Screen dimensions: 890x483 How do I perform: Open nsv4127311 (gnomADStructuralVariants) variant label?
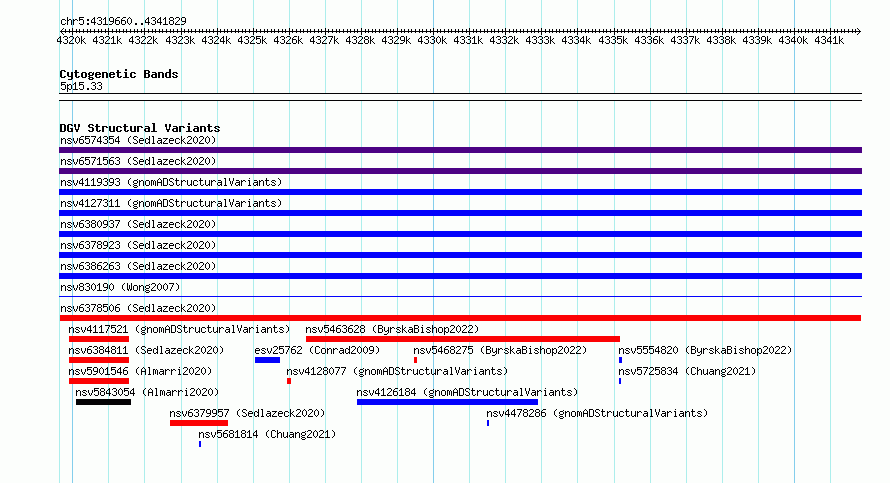(171, 203)
